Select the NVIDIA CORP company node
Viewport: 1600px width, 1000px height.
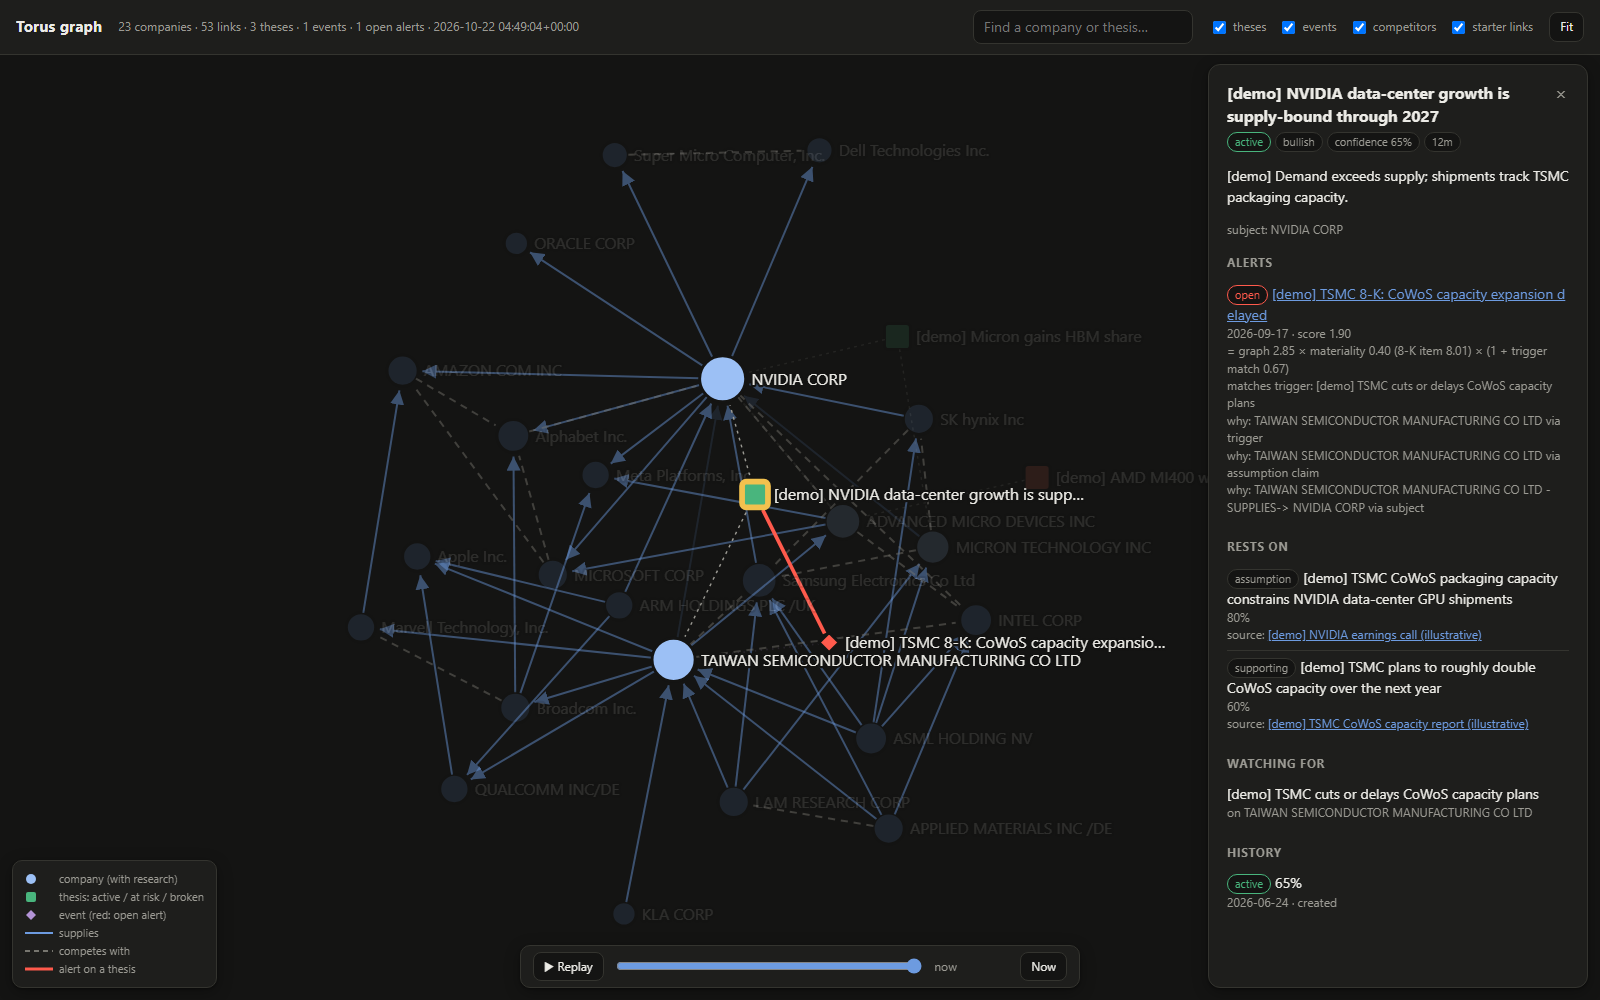tap(722, 379)
